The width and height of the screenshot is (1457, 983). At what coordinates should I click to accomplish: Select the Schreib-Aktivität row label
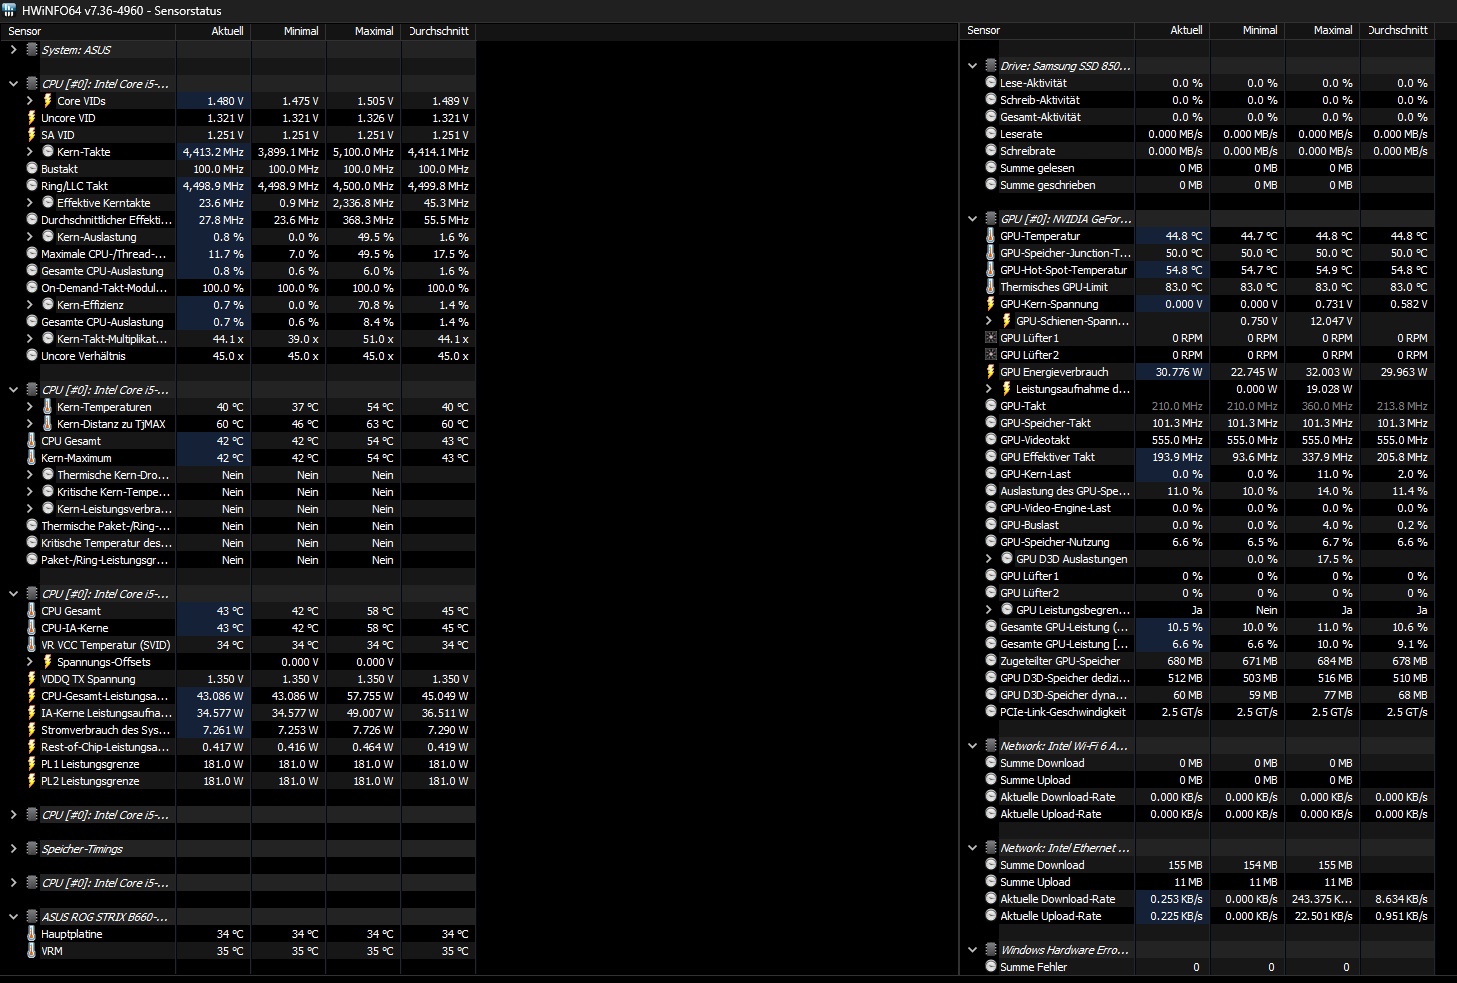tap(1040, 100)
